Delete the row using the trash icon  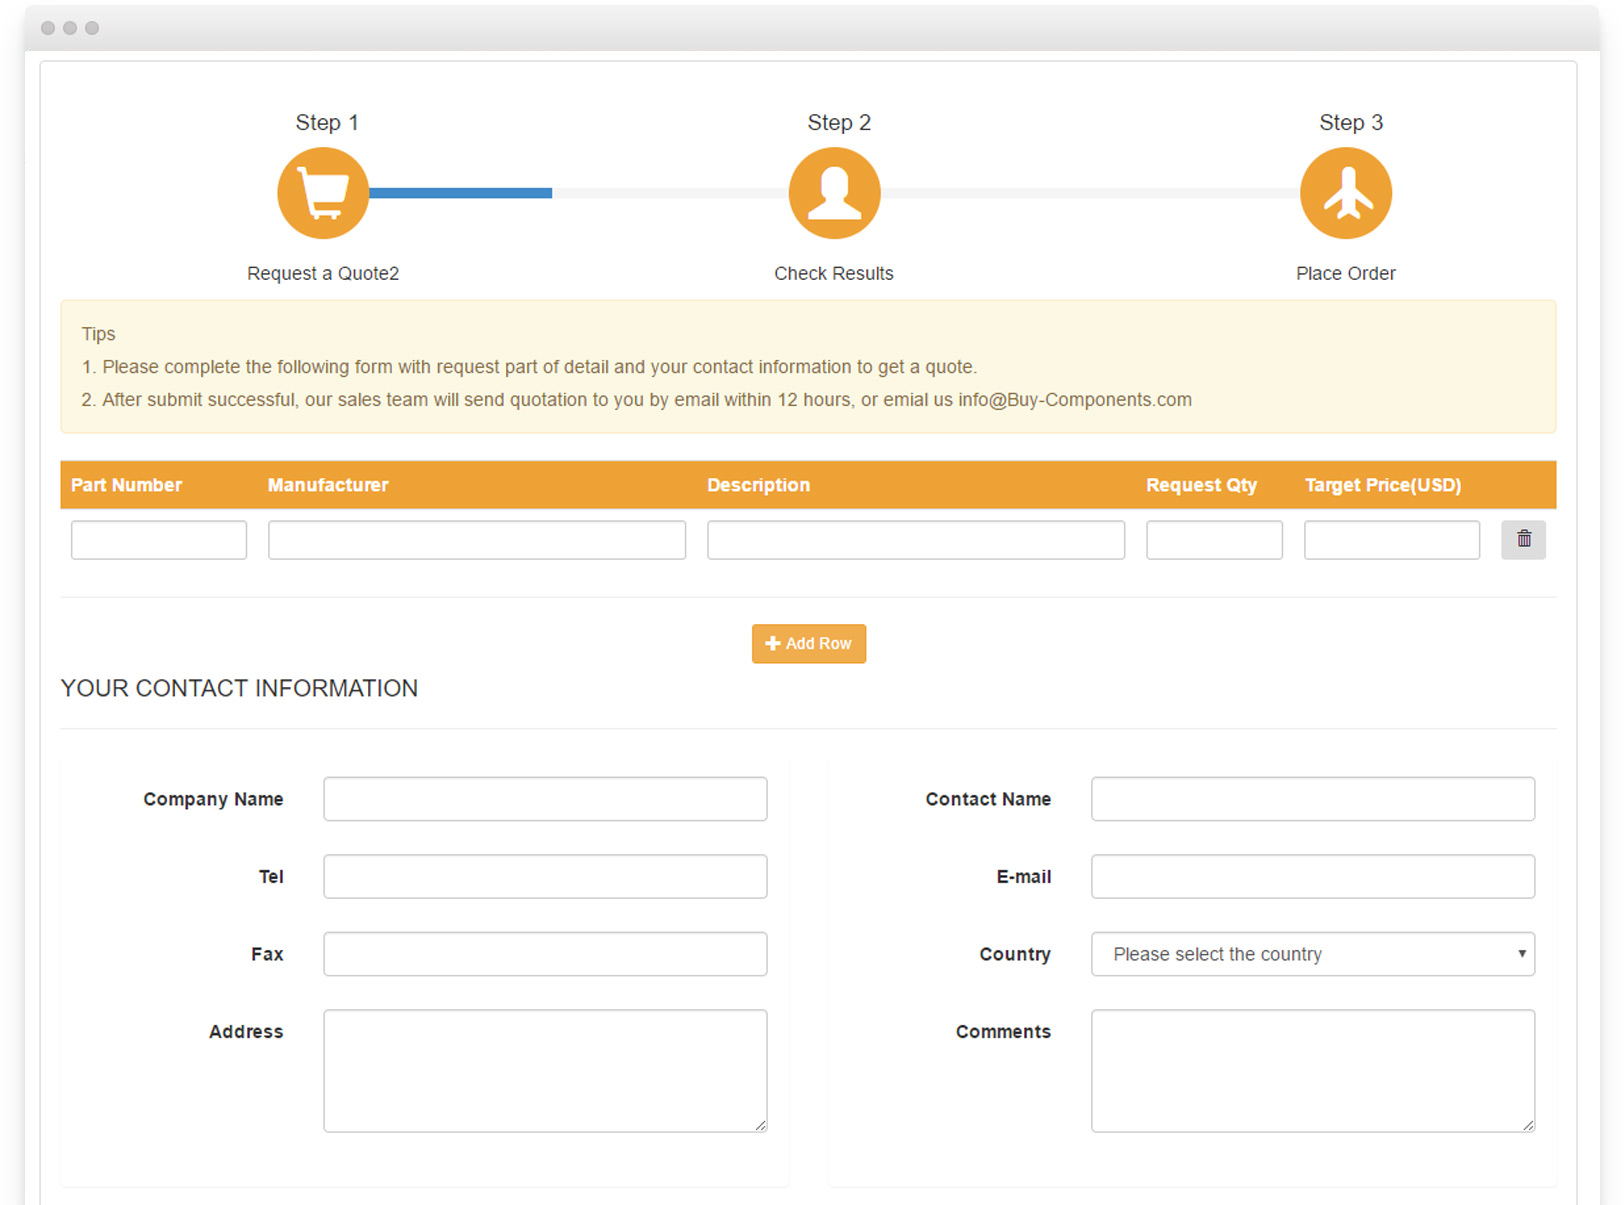[x=1523, y=540]
